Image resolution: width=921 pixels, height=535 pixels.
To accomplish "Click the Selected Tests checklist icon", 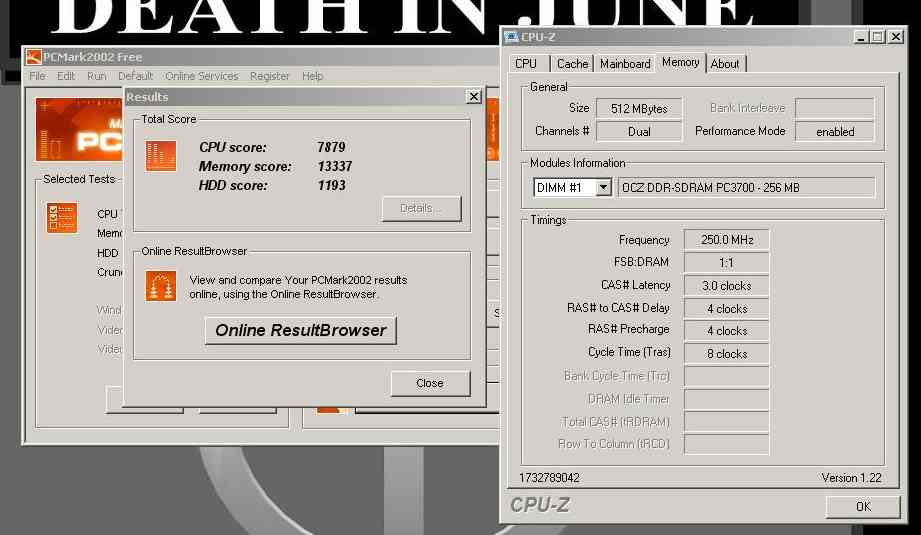I will (62, 218).
